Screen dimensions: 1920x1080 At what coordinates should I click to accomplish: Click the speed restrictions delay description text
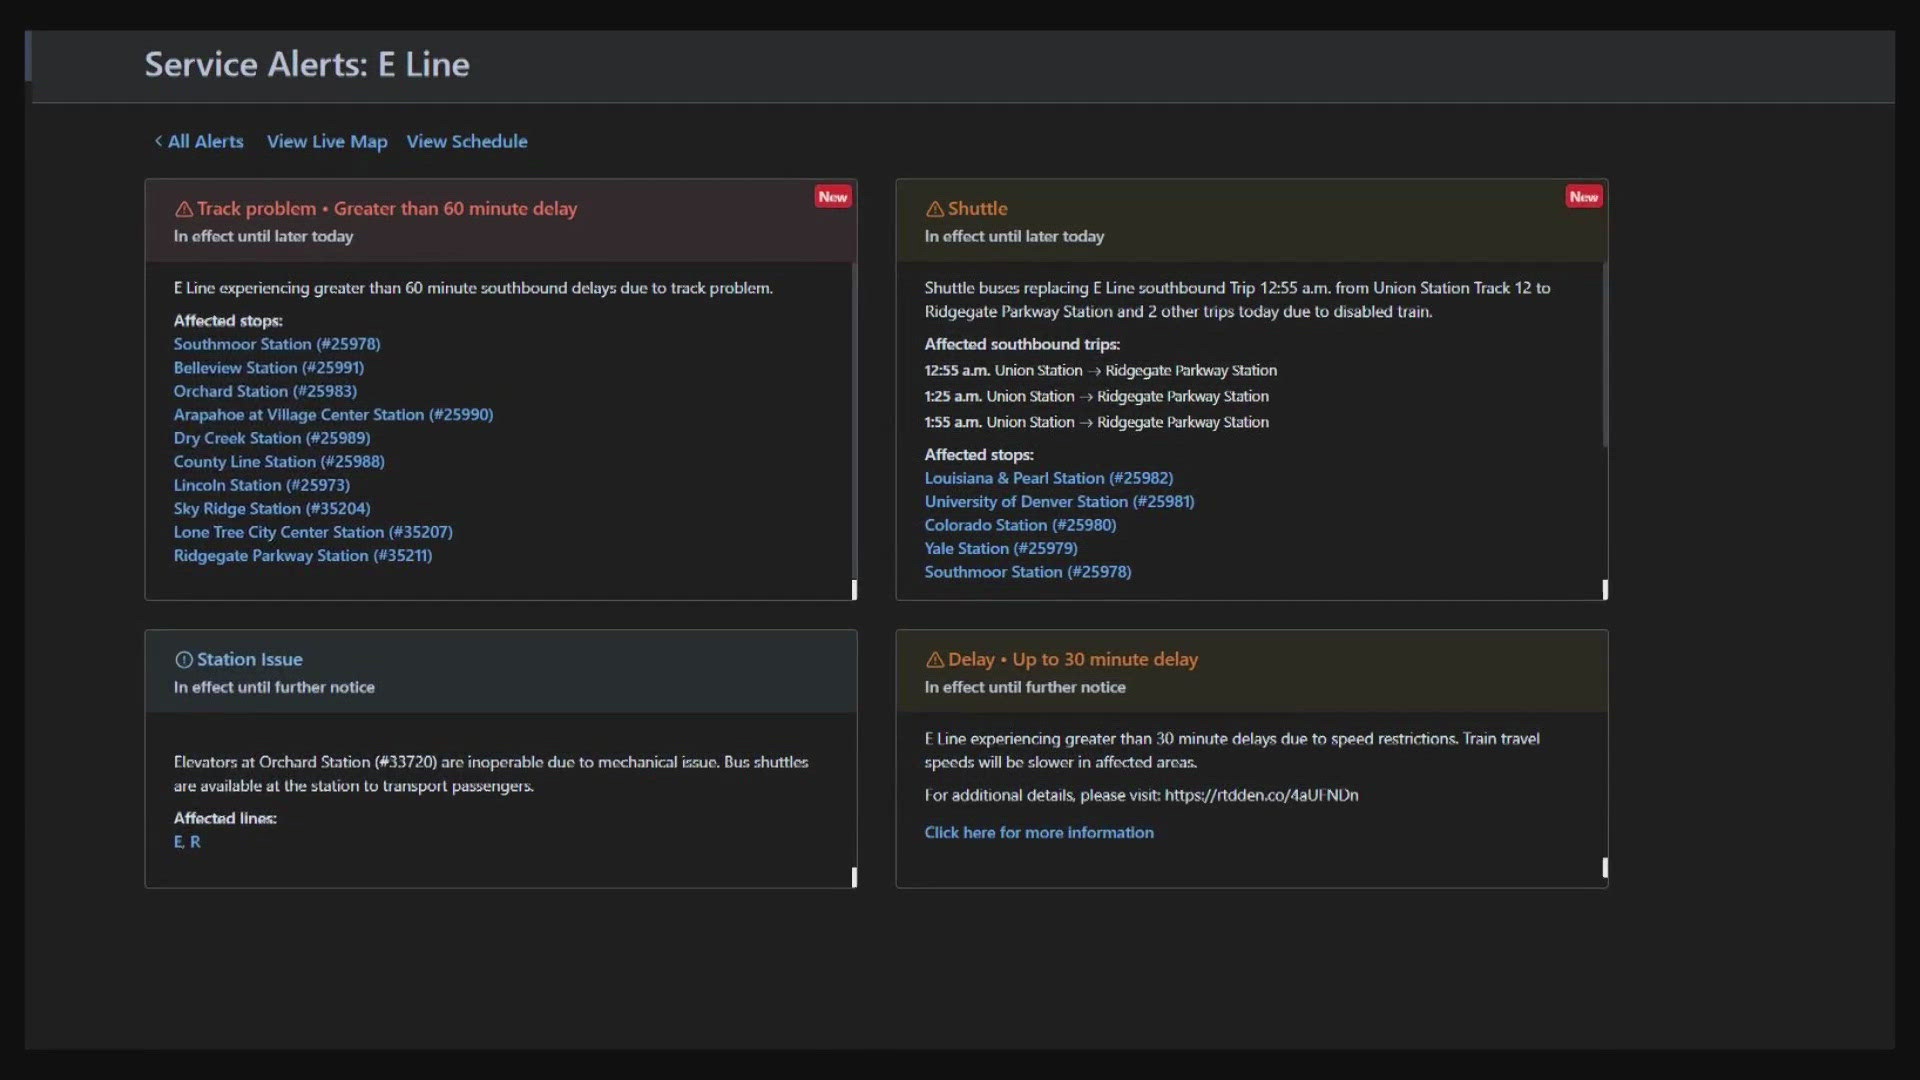[1232, 751]
